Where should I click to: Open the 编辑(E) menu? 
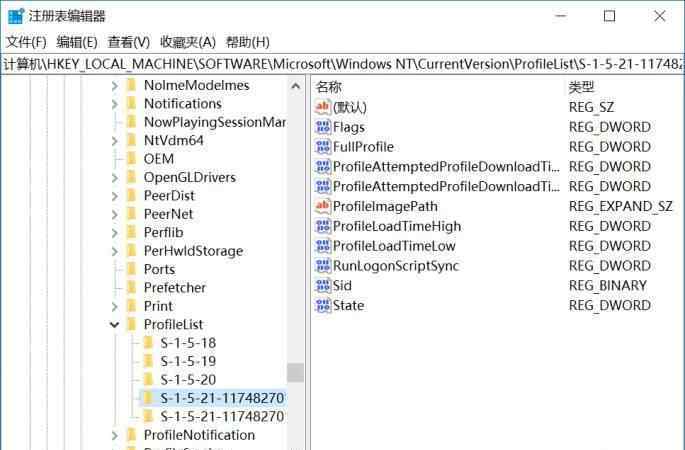[77, 42]
